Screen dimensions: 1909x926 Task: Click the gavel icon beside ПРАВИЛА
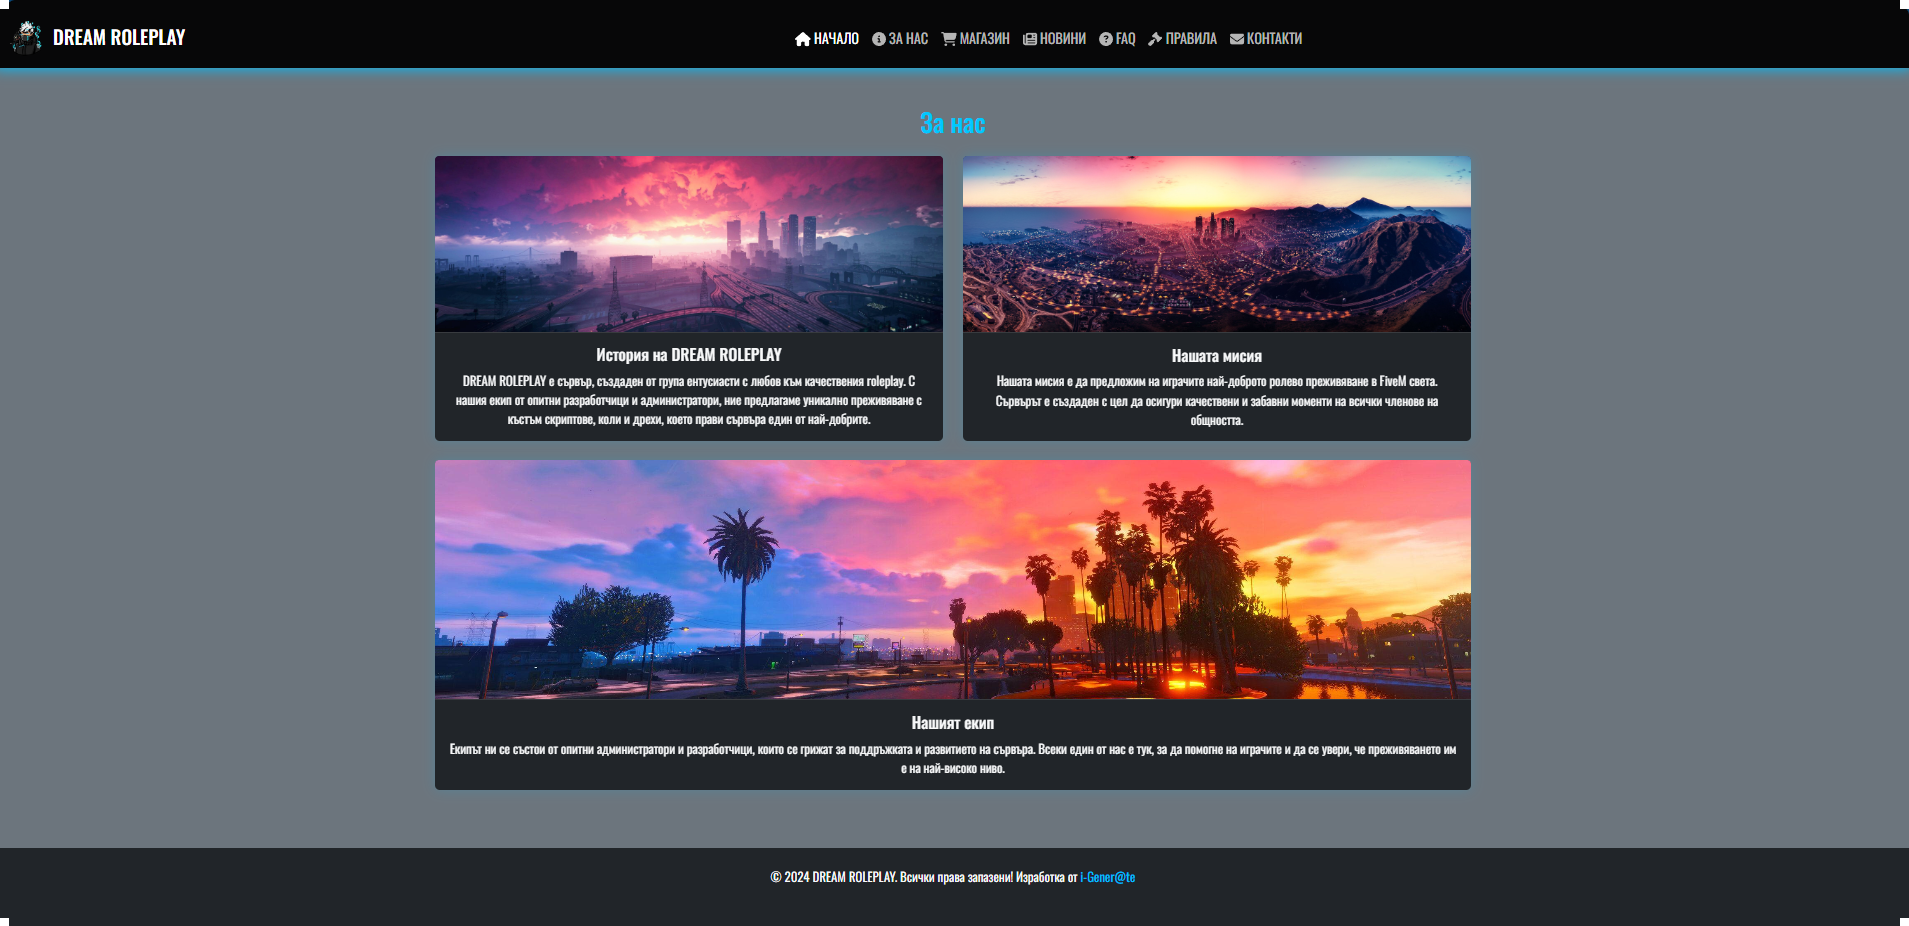(1155, 39)
